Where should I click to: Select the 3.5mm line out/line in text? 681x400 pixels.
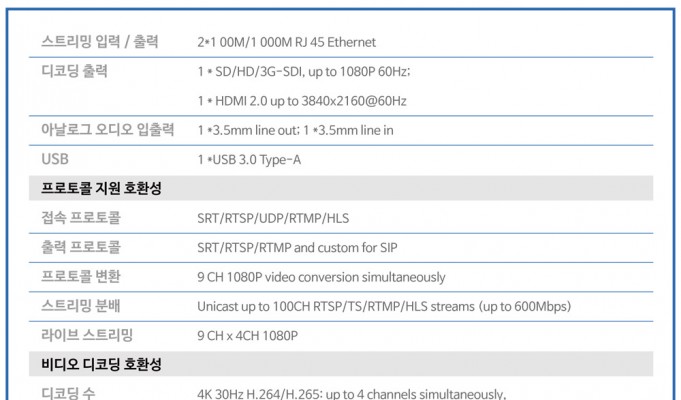coord(295,130)
